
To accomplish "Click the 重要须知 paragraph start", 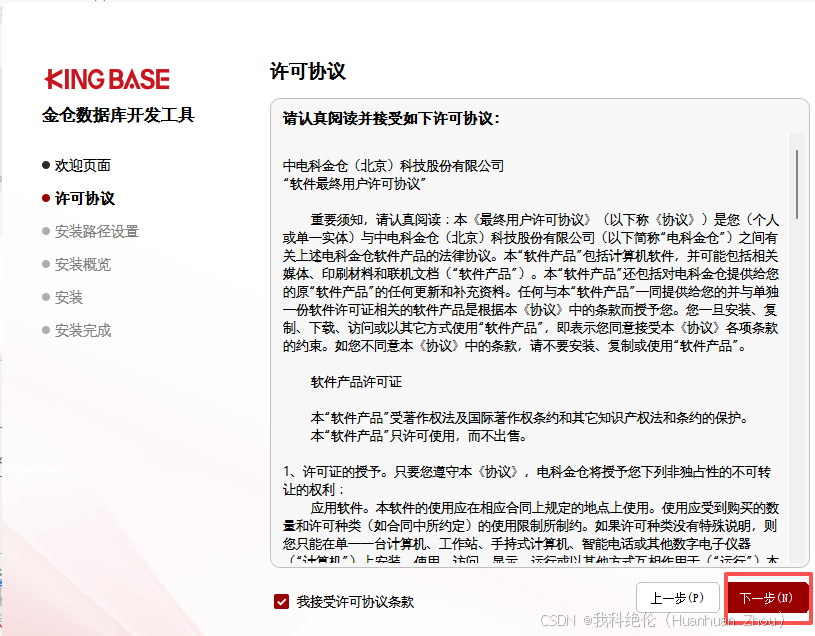I will point(530,283).
